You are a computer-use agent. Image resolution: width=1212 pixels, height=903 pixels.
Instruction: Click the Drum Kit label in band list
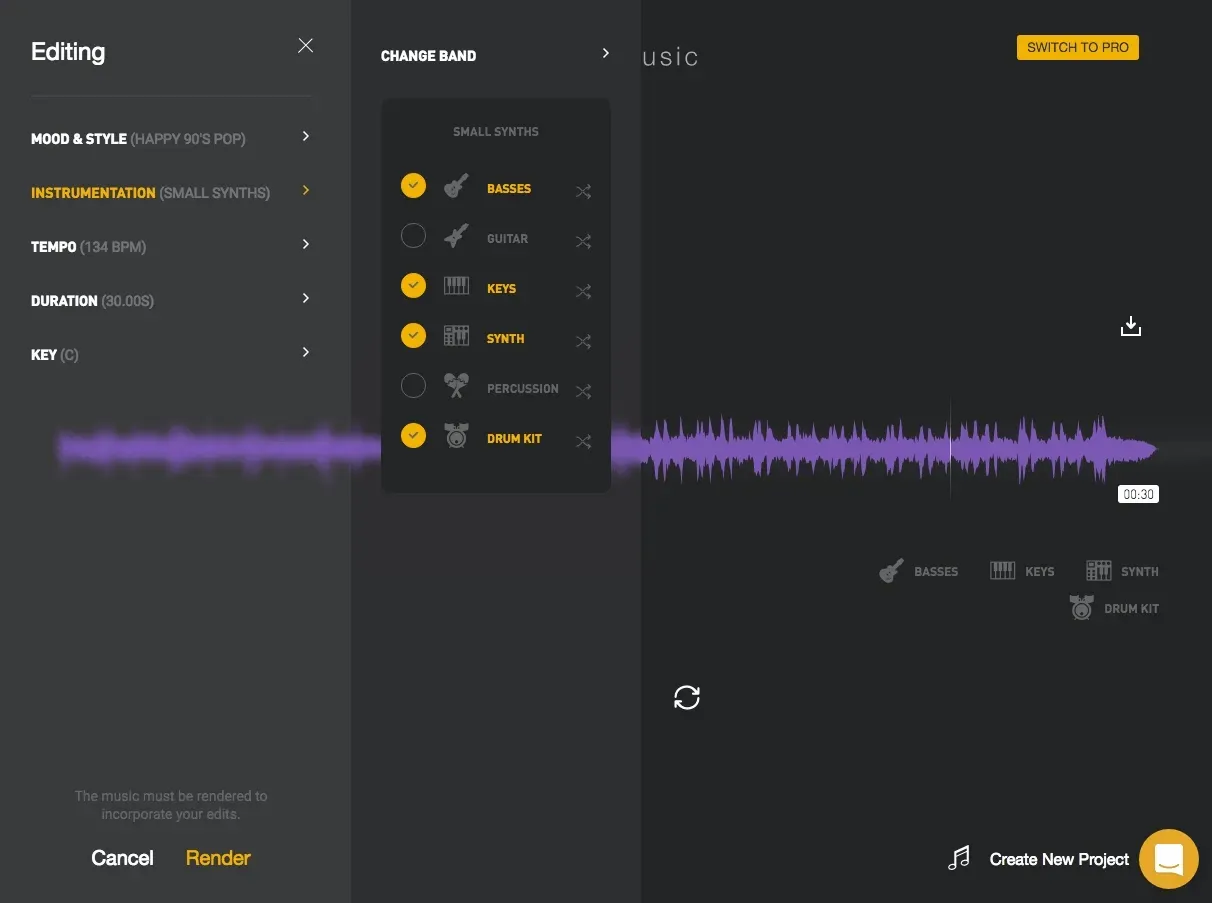pos(514,439)
